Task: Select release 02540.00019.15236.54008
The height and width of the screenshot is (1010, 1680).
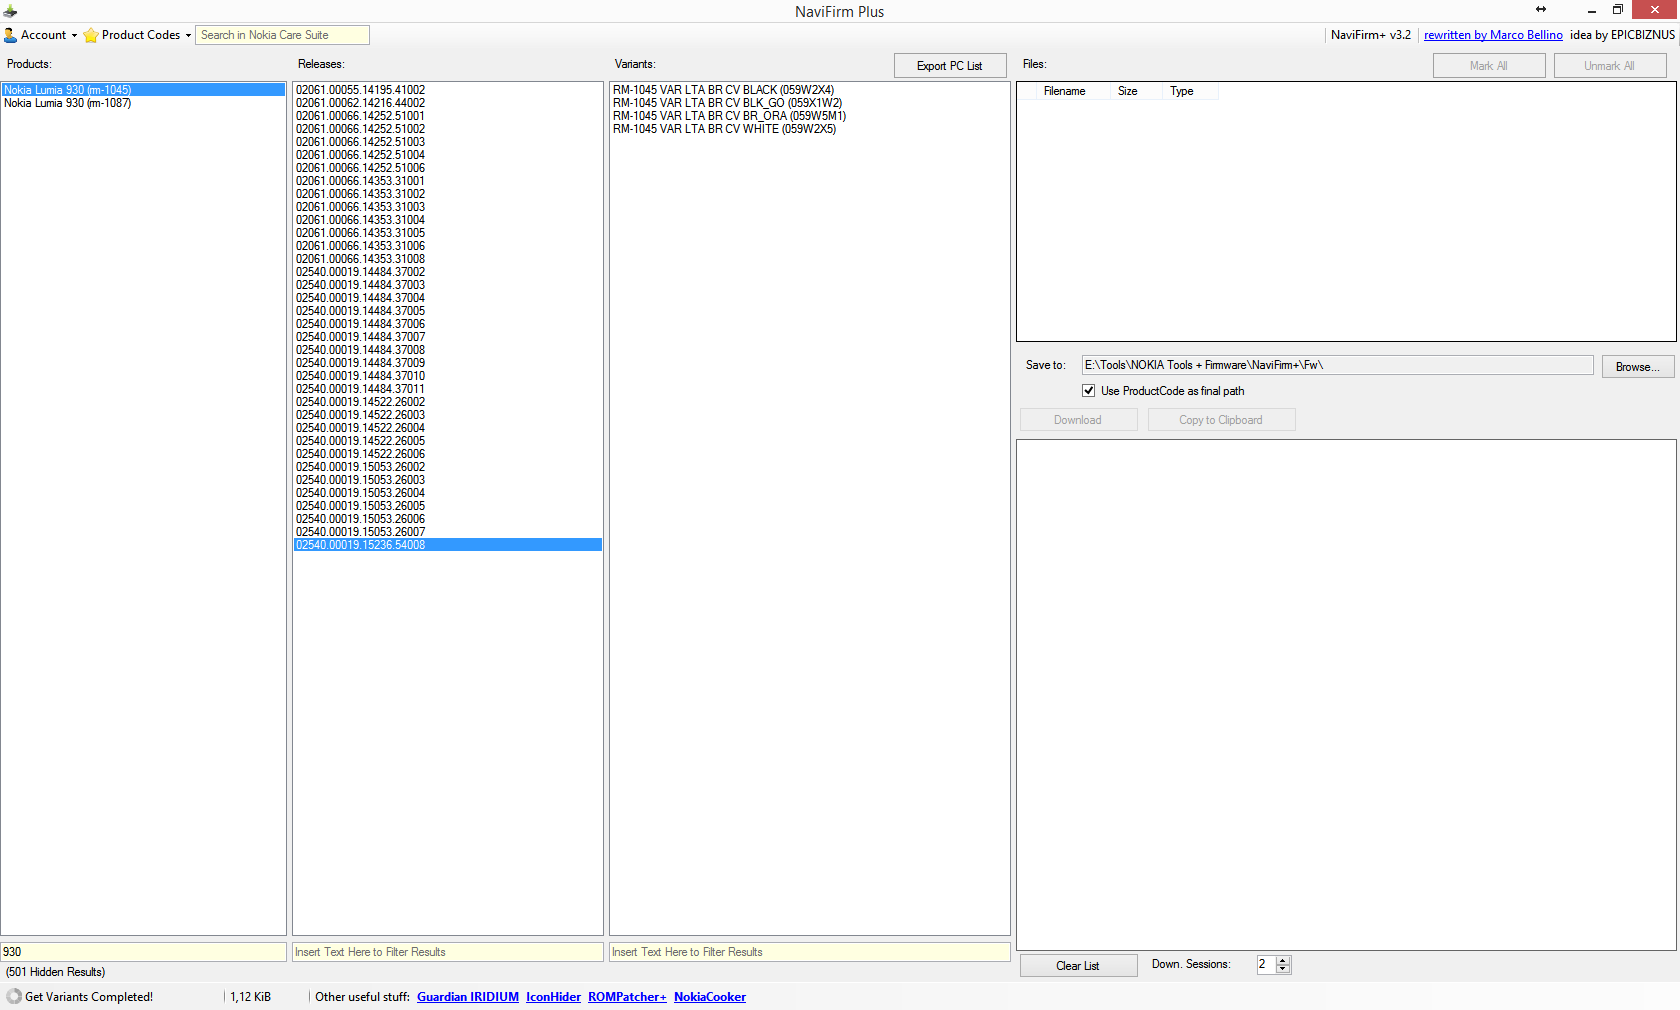Action: [447, 545]
